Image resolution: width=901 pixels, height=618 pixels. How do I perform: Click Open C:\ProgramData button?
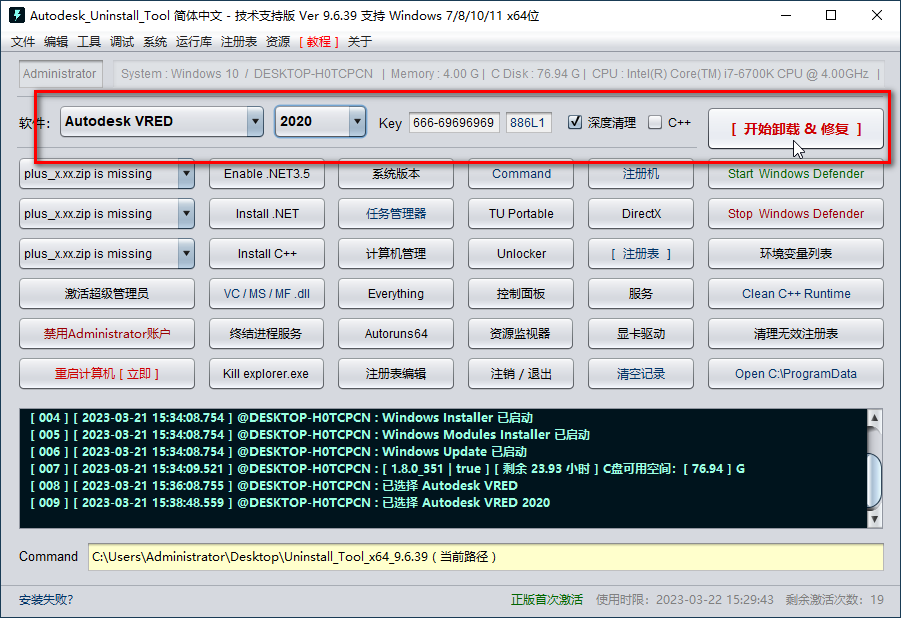tap(796, 374)
